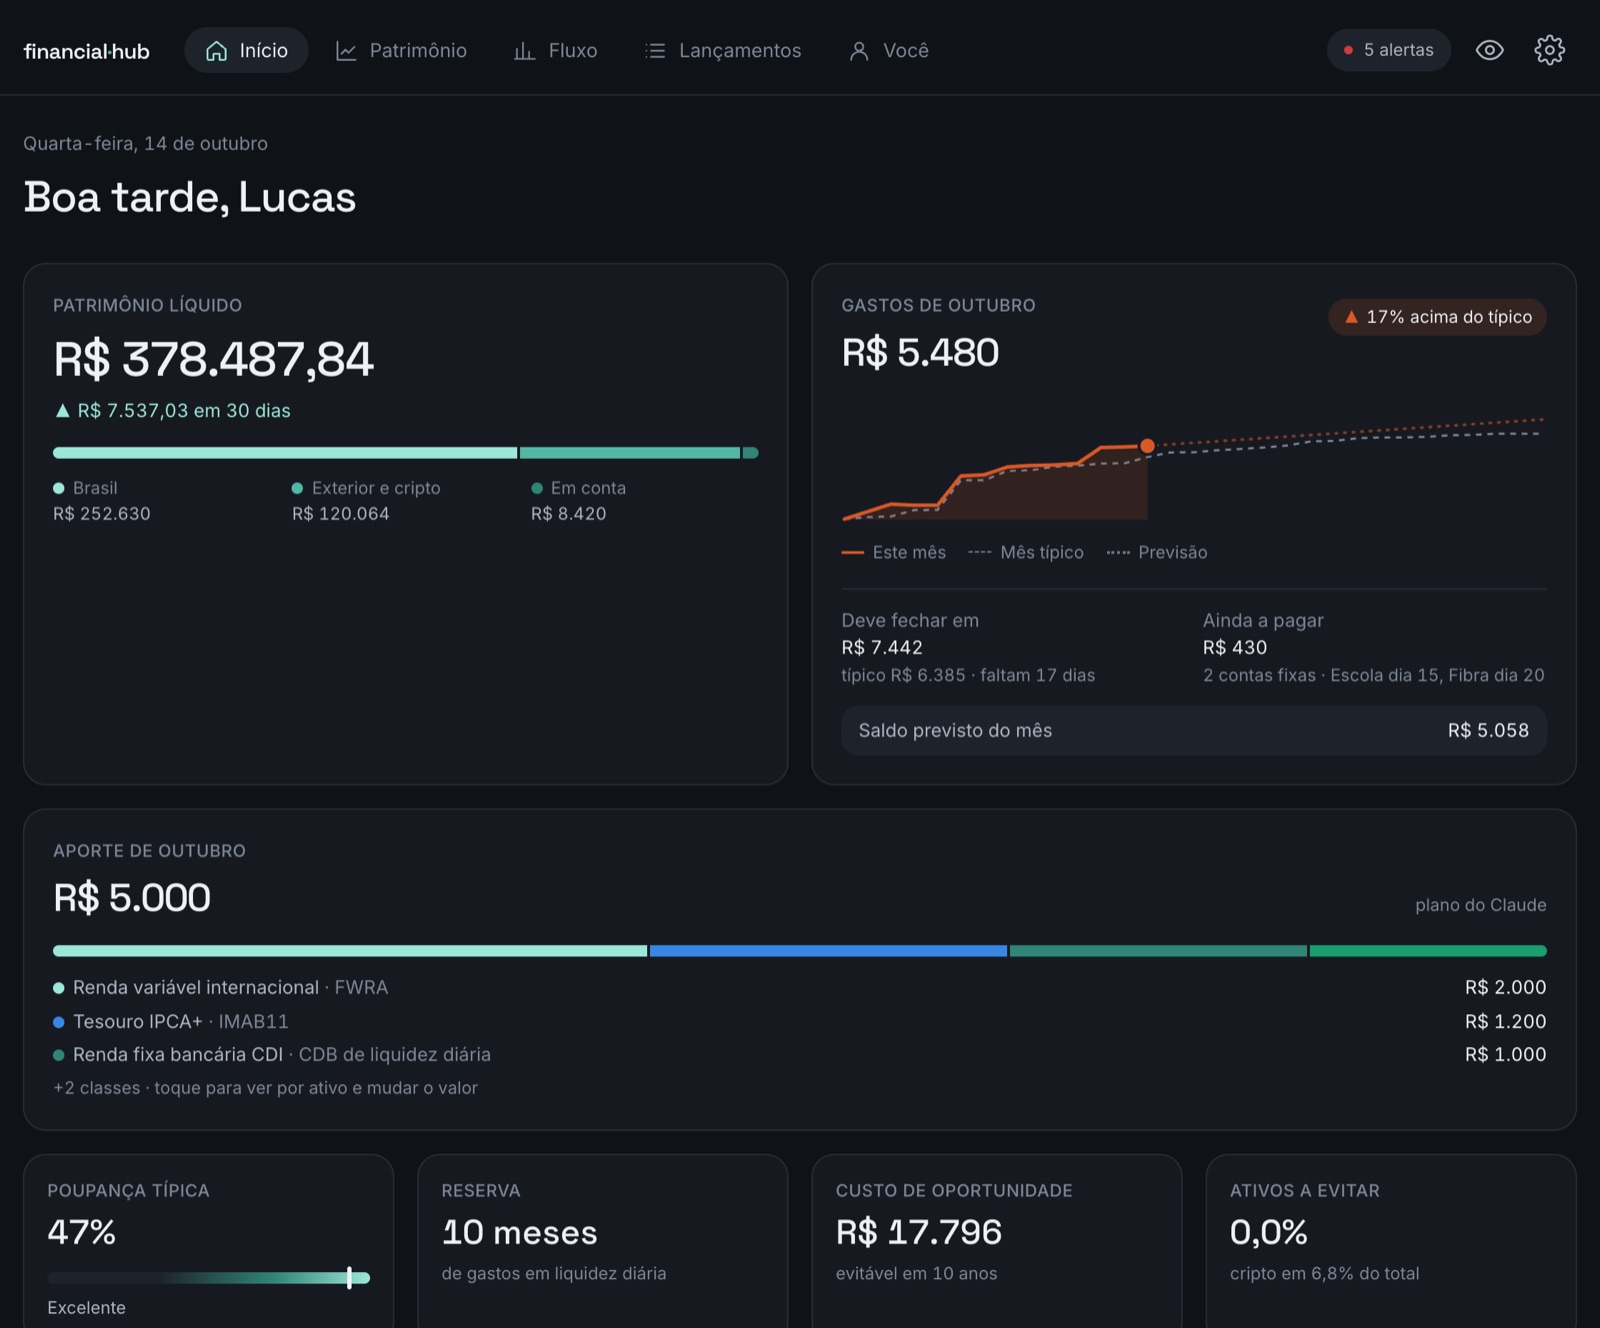
Task: Select the Tesouro IPCA+ IMAB11 row
Action: 800,1021
